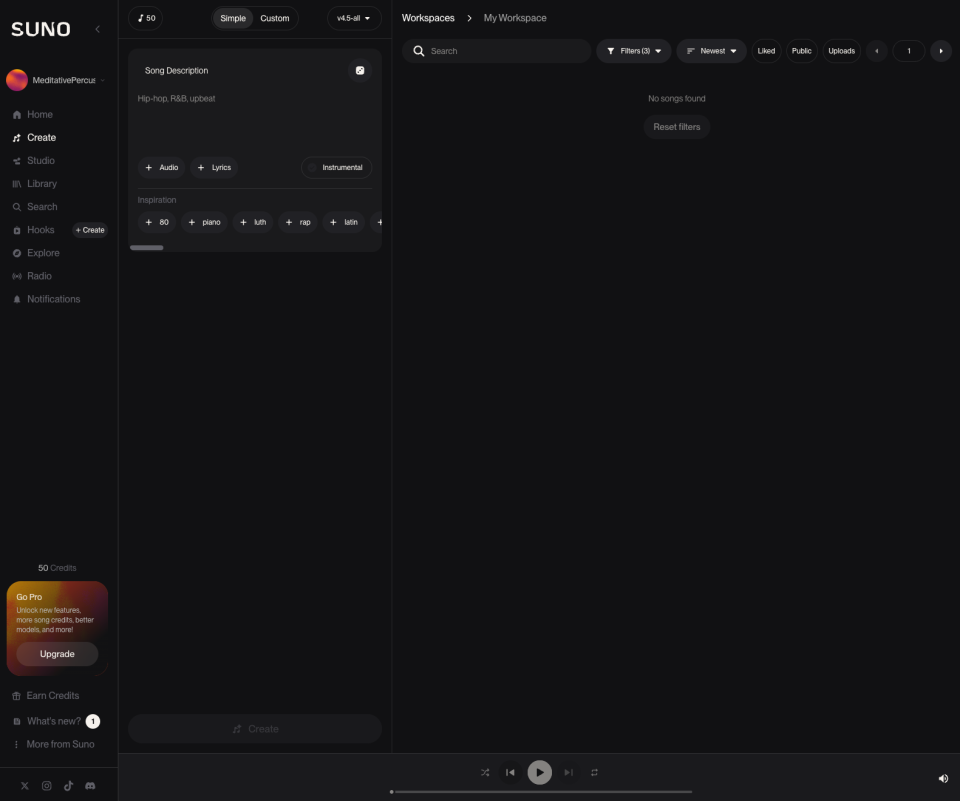Click the Workspaces breadcrumb link
The width and height of the screenshot is (960, 801).
click(428, 18)
